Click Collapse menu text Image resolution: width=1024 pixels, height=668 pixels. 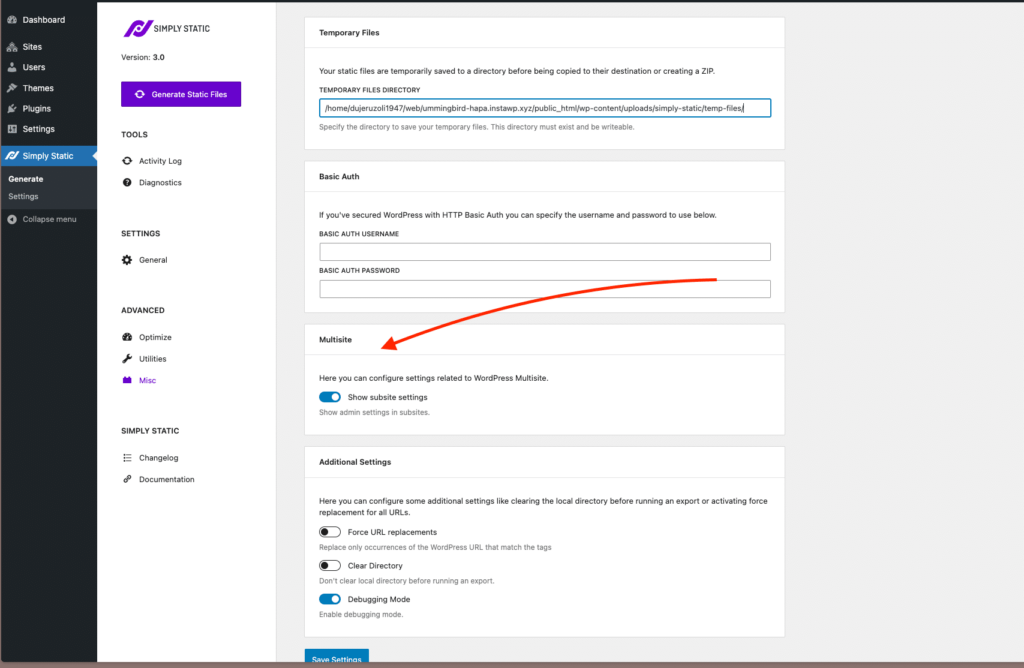(x=49, y=219)
